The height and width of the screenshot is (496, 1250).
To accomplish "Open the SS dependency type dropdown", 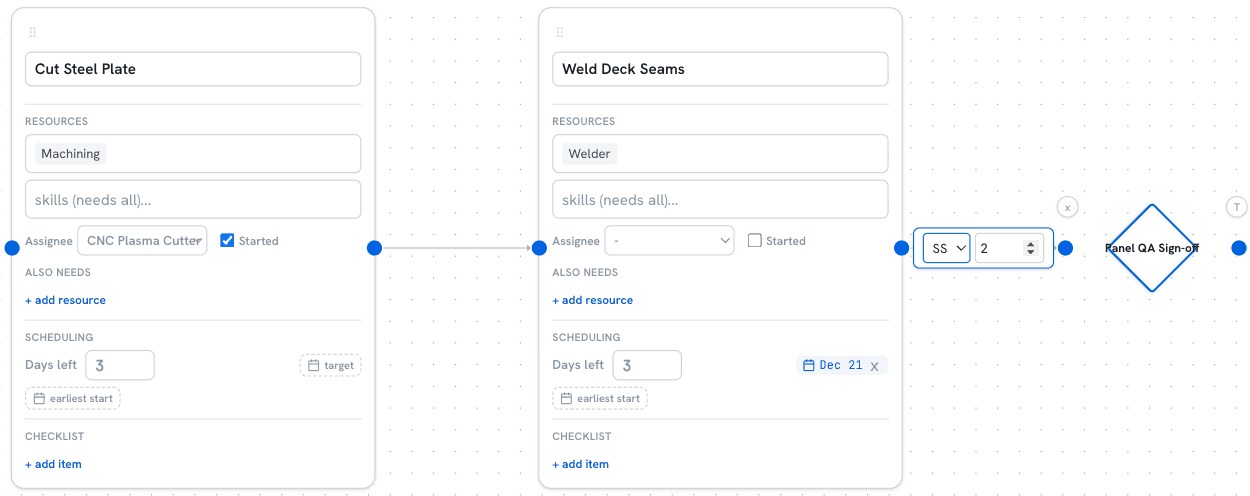I will point(946,248).
